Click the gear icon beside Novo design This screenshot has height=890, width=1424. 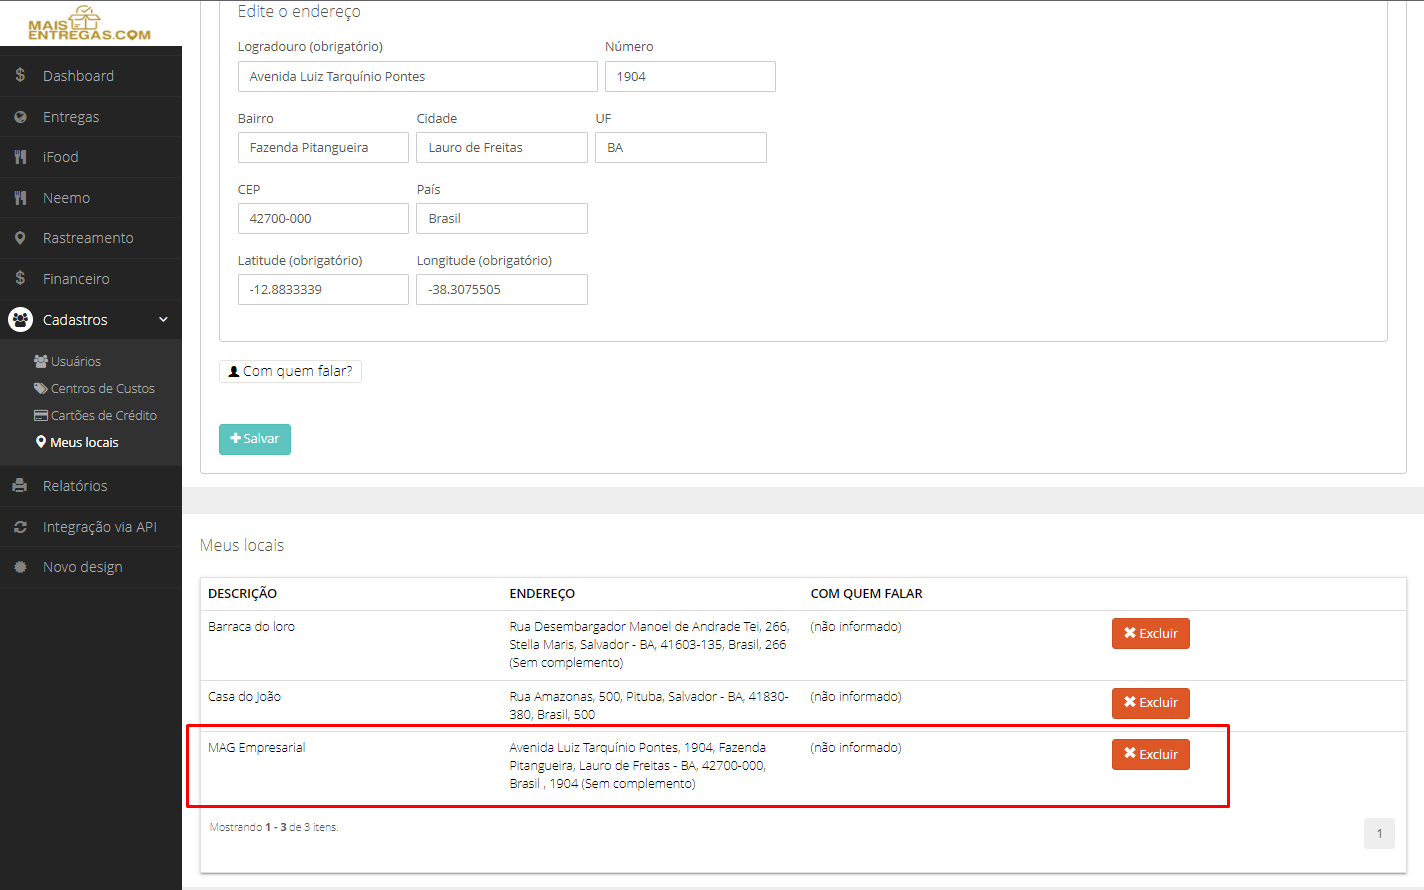pos(20,567)
